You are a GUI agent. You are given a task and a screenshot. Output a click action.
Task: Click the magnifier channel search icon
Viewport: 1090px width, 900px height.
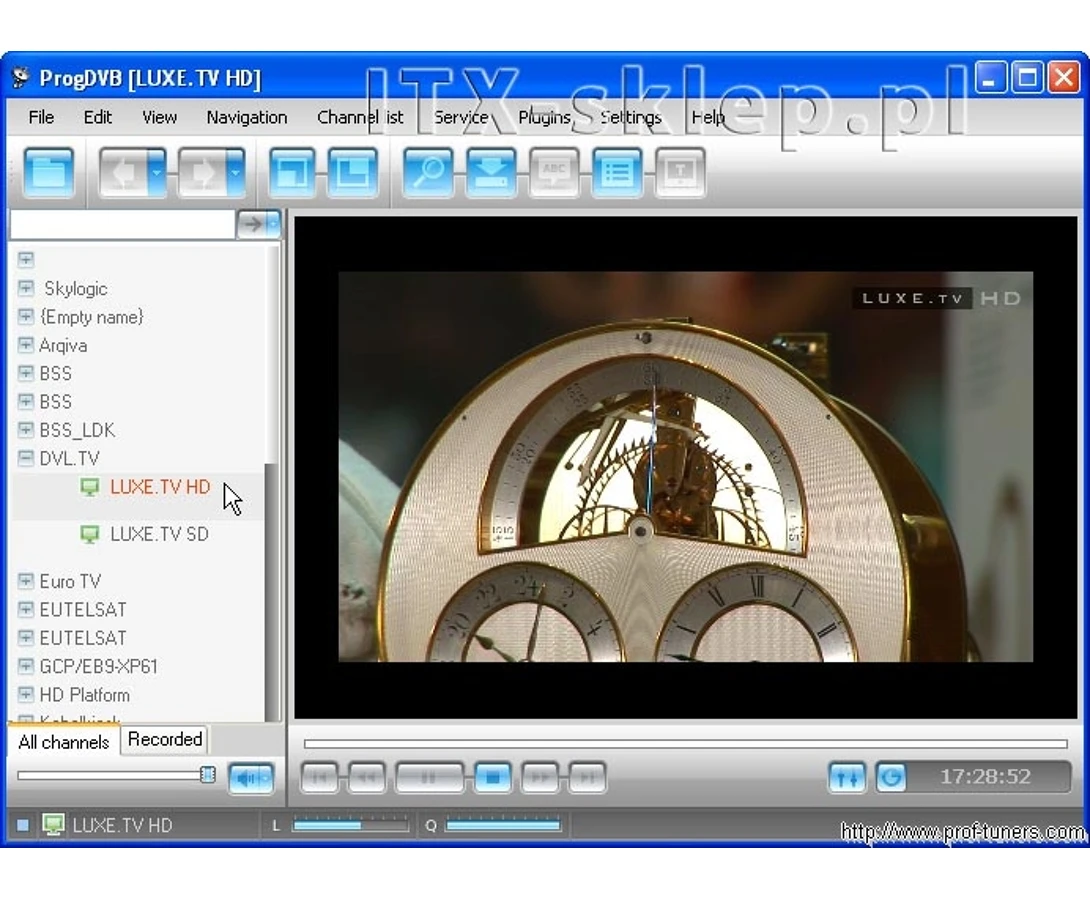pyautogui.click(x=428, y=172)
